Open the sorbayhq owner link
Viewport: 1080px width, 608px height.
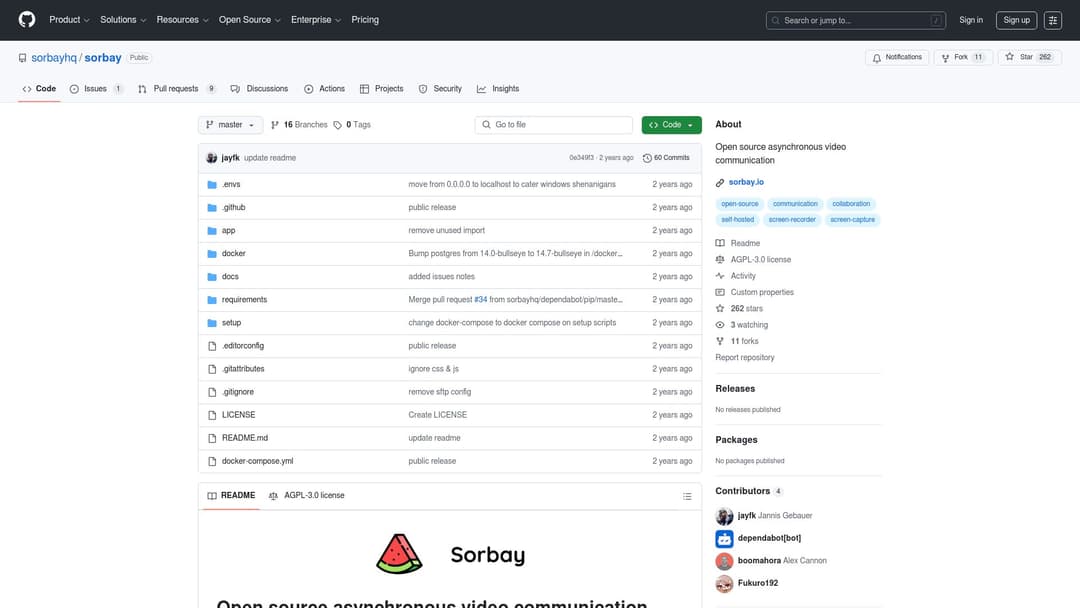(x=54, y=58)
